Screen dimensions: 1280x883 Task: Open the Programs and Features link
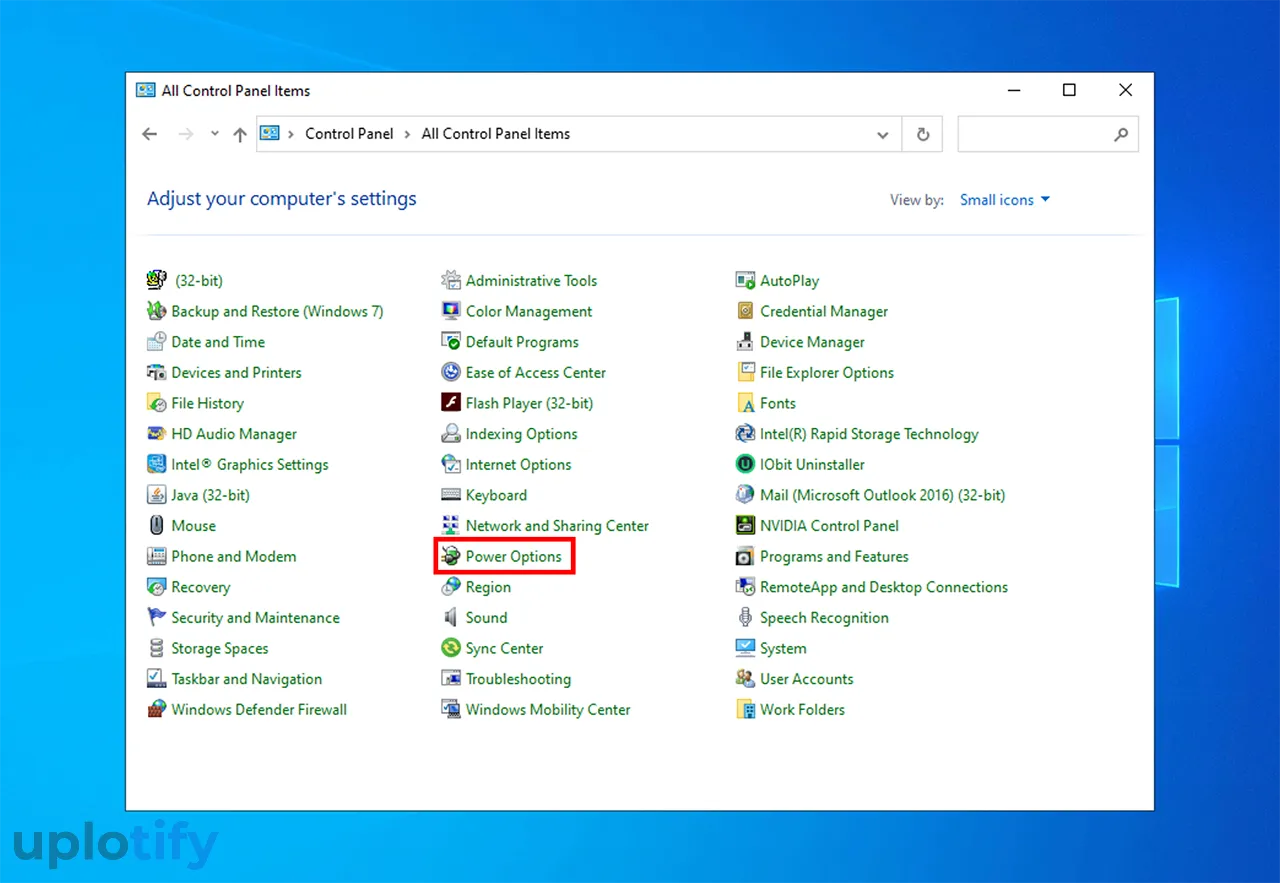834,557
